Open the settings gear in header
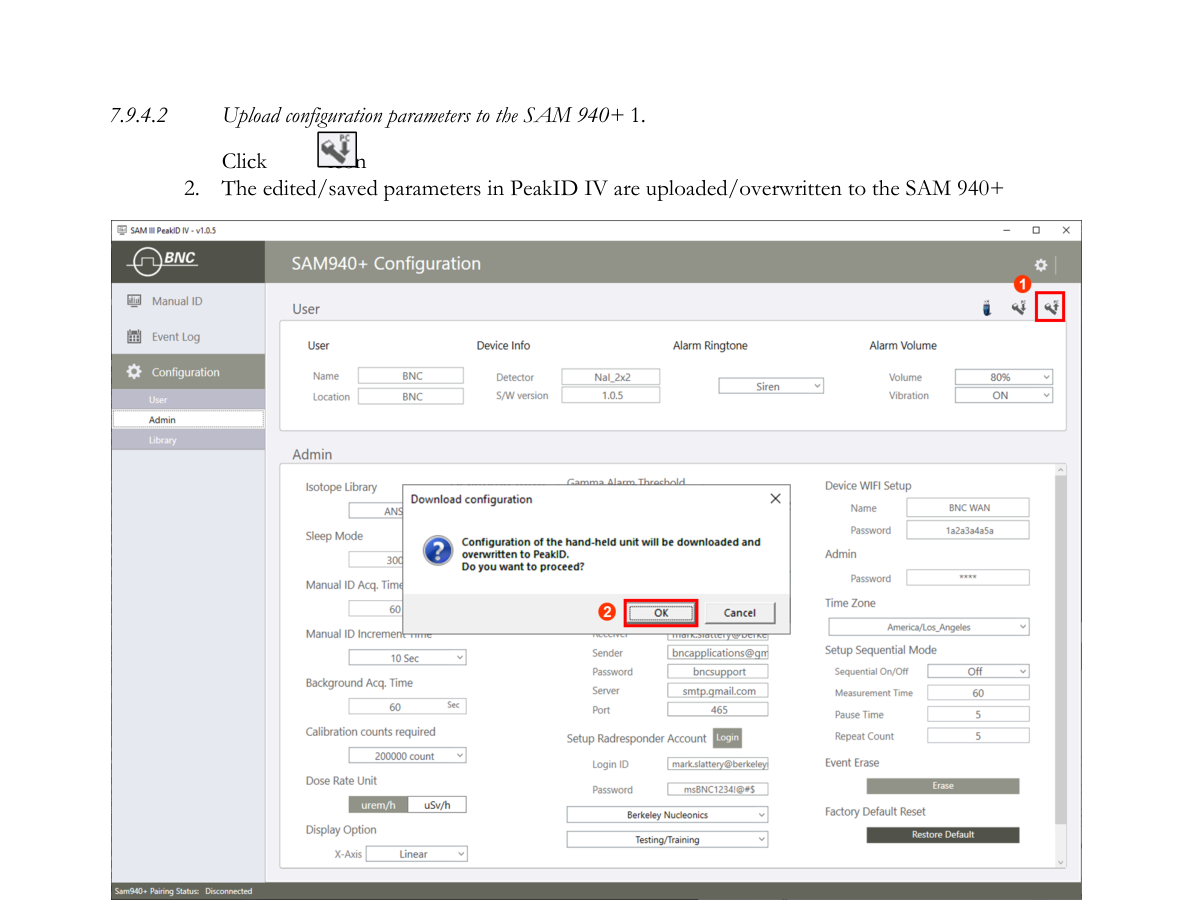 coord(1041,265)
